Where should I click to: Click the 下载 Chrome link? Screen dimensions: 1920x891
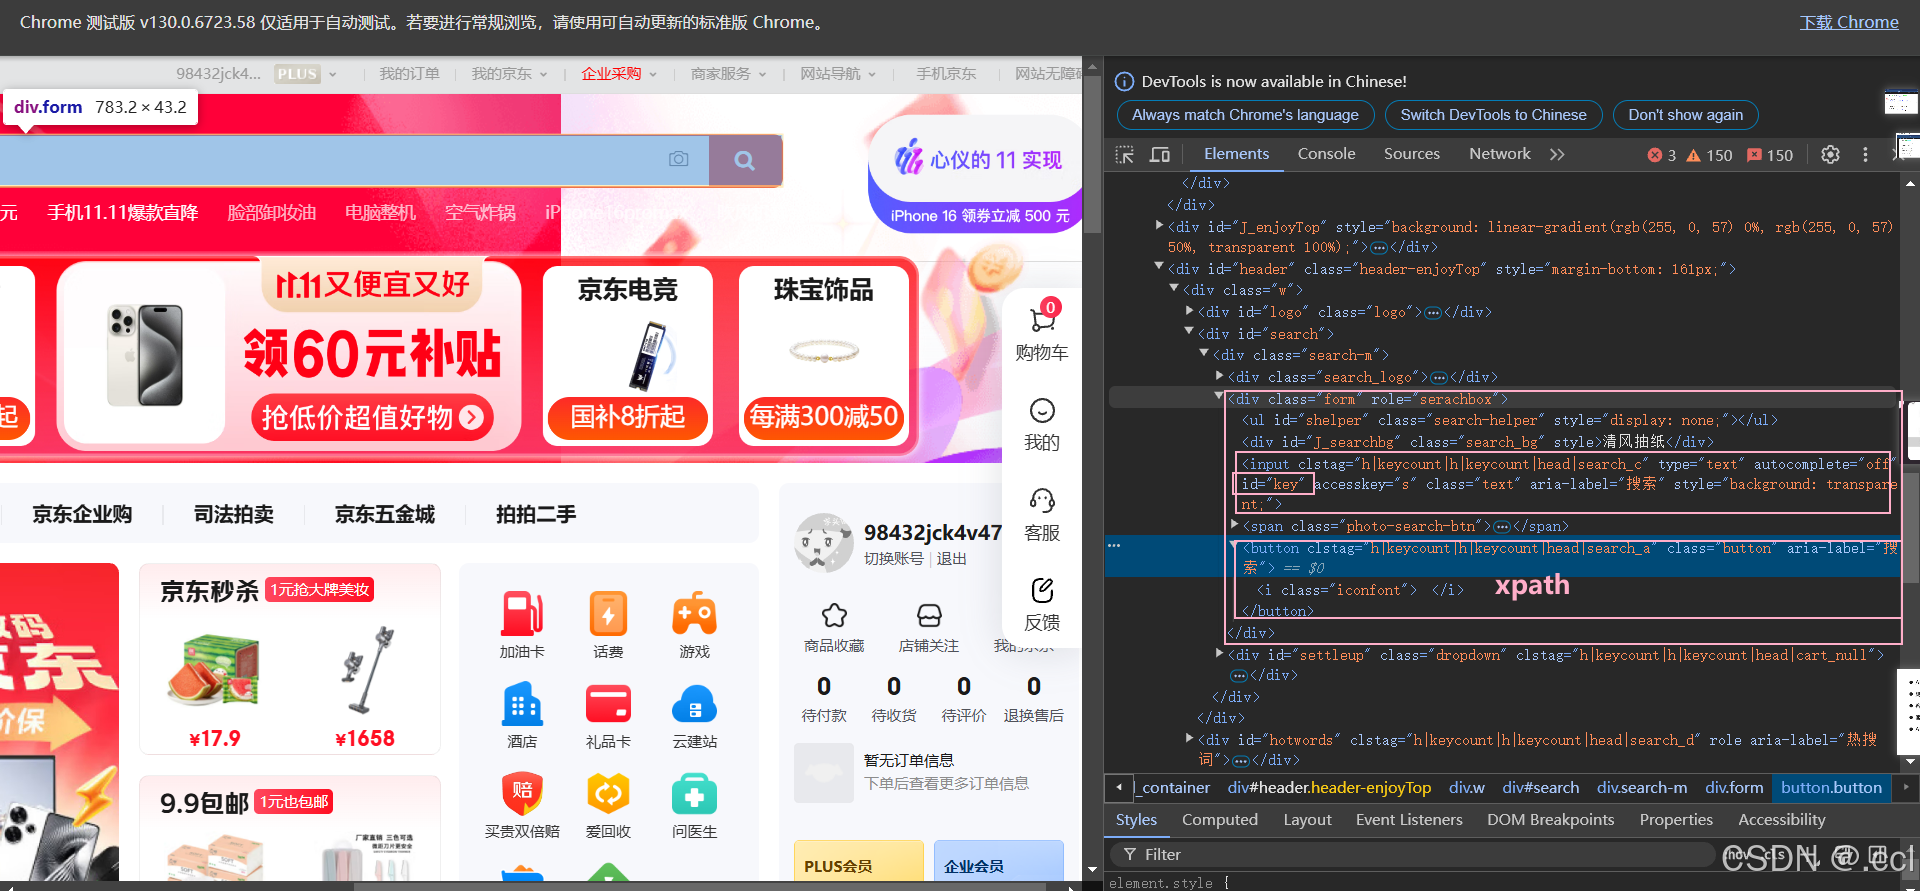point(1849,22)
